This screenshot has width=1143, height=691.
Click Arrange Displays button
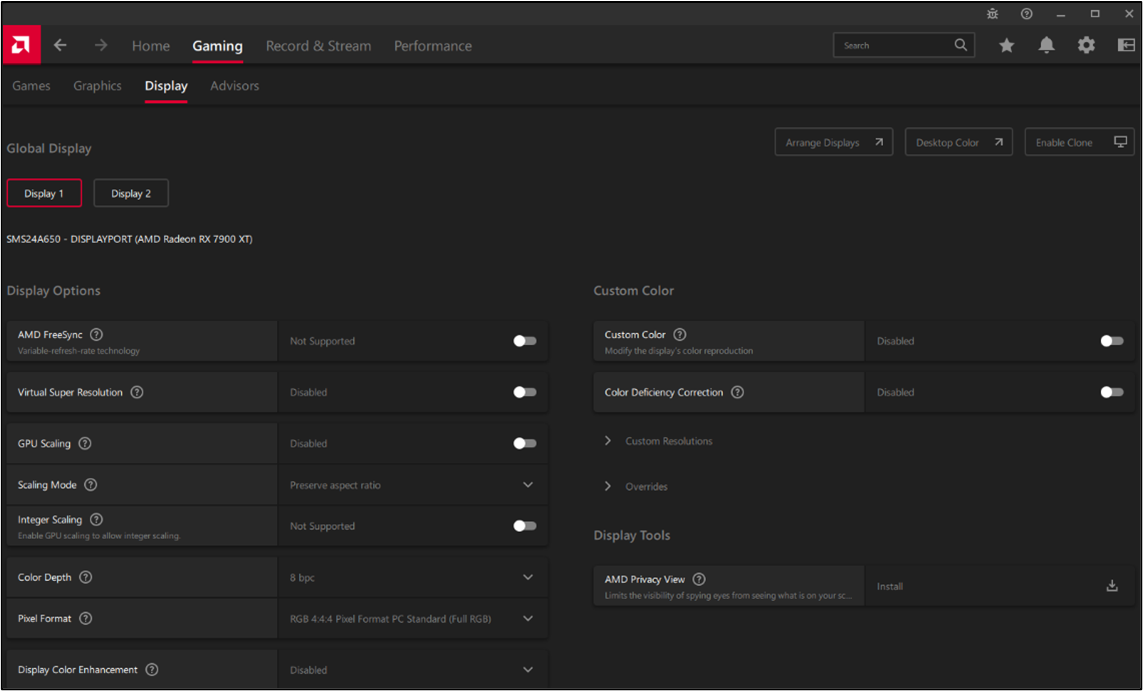(x=834, y=142)
